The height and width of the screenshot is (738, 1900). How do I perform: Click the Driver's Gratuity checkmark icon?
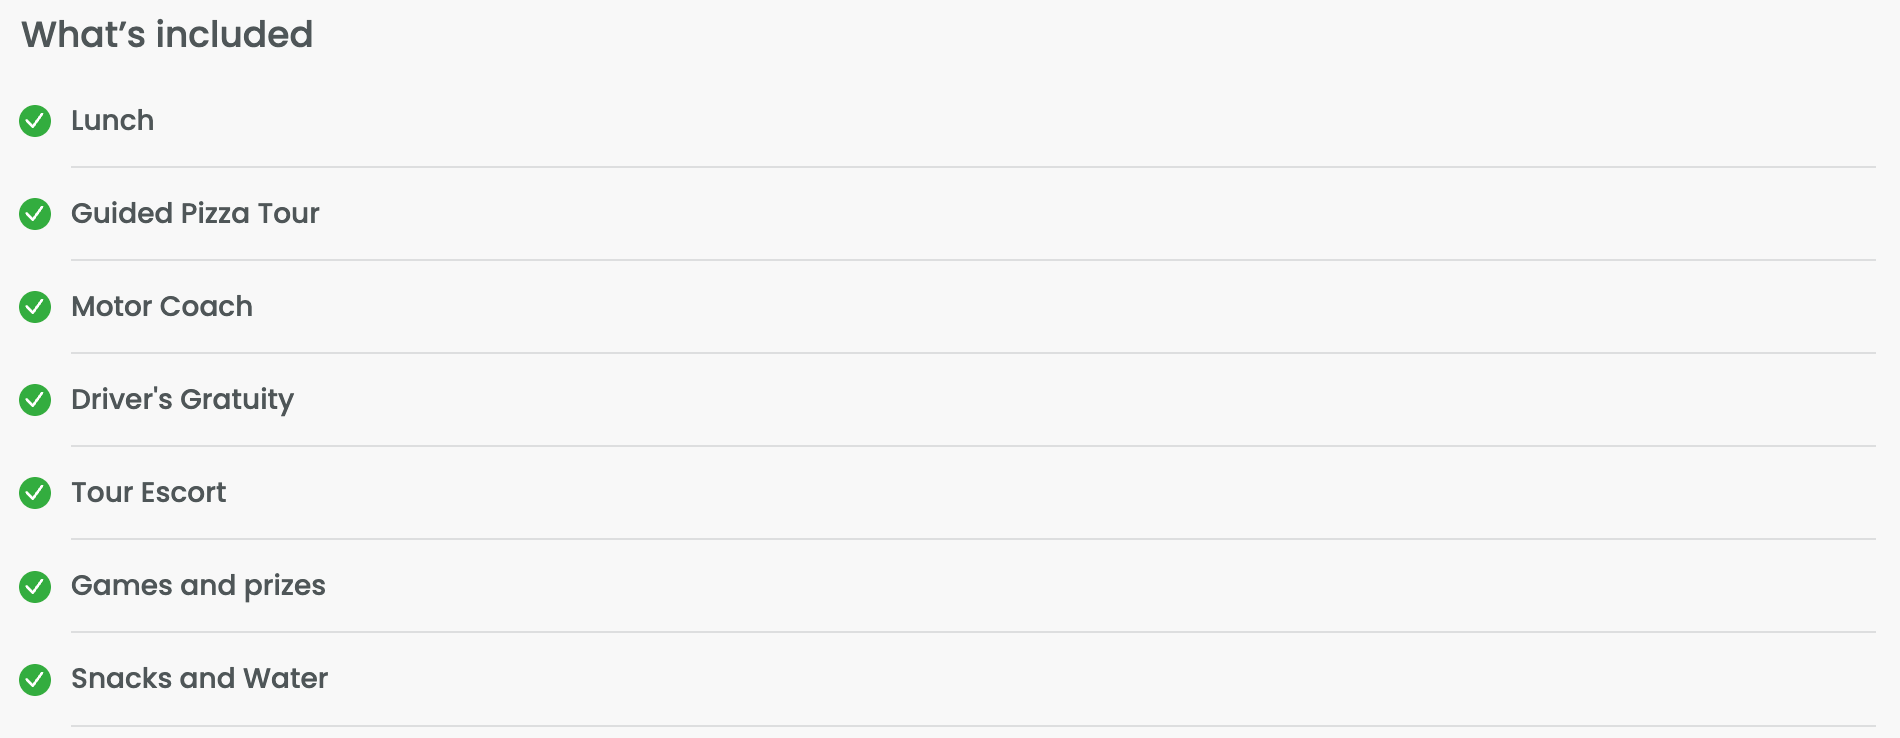point(35,400)
